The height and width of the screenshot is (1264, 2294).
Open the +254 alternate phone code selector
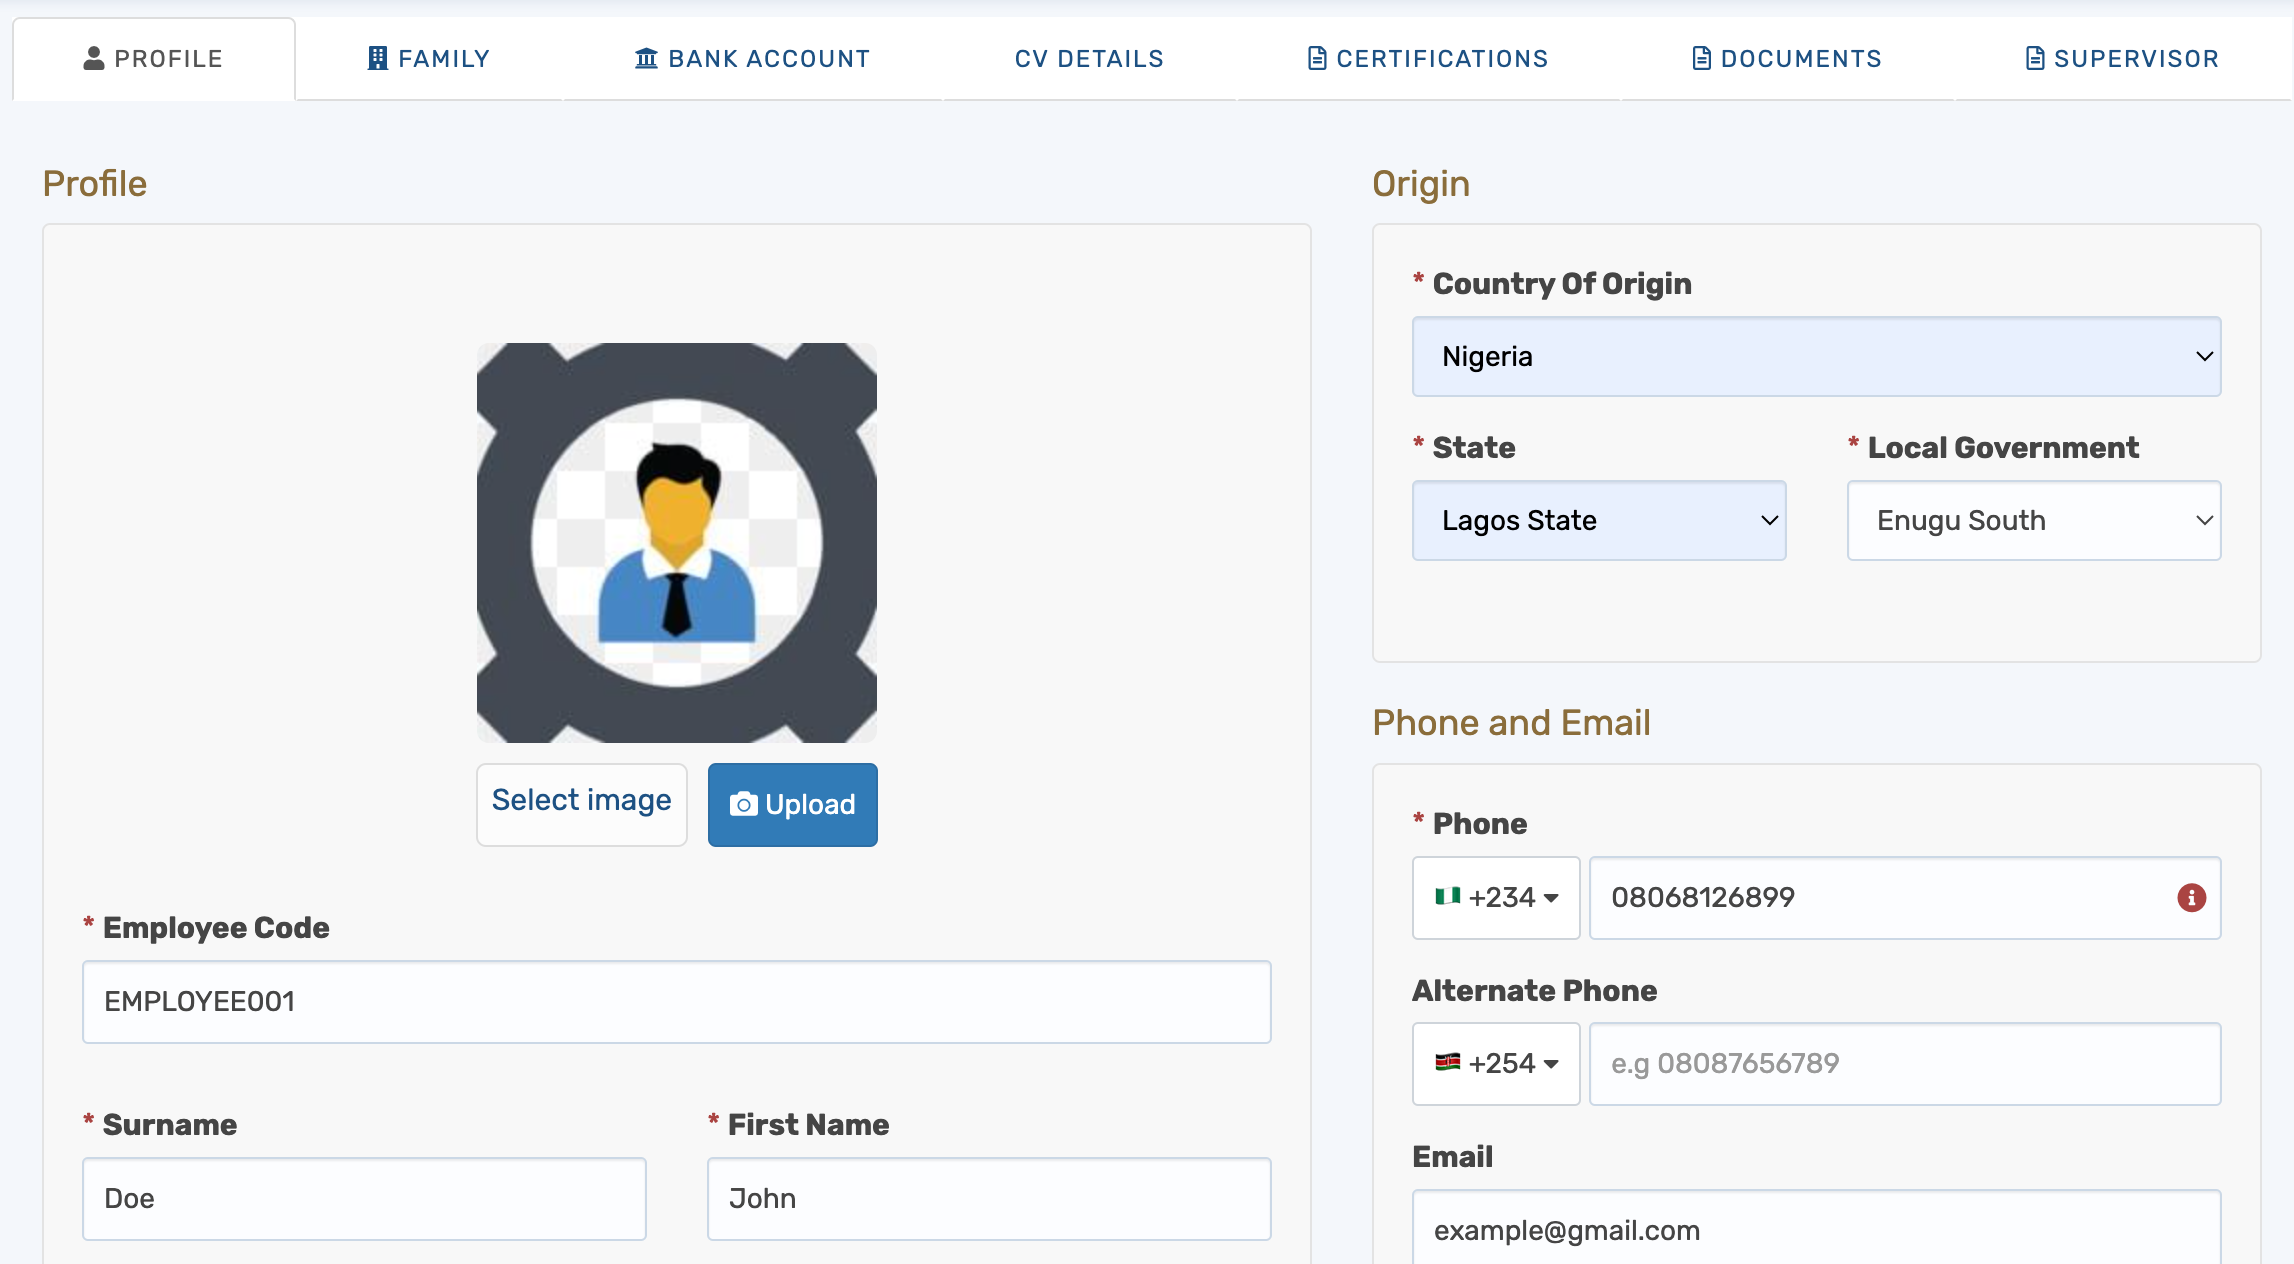pyautogui.click(x=1496, y=1064)
